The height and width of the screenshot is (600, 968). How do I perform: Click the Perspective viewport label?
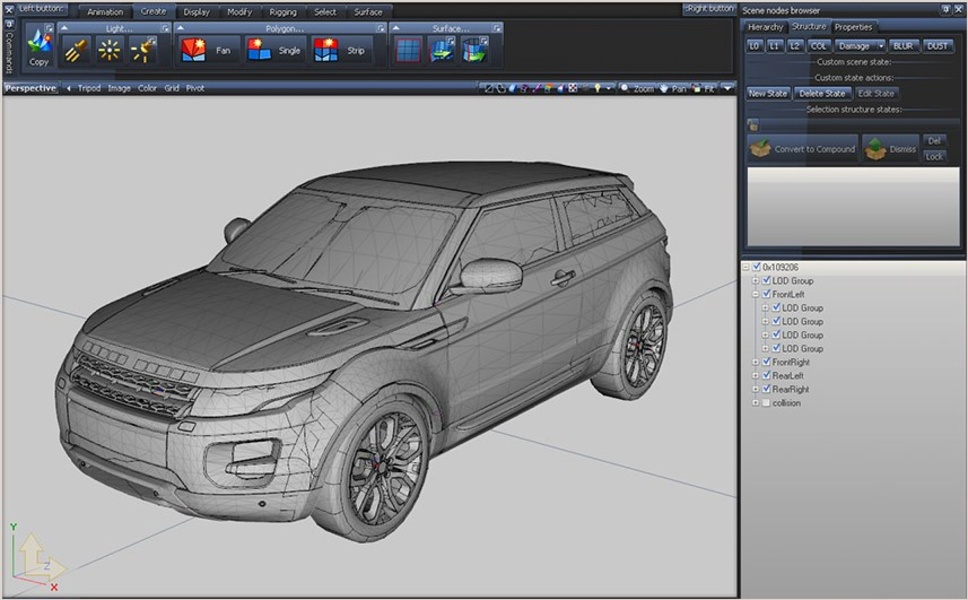[30, 88]
